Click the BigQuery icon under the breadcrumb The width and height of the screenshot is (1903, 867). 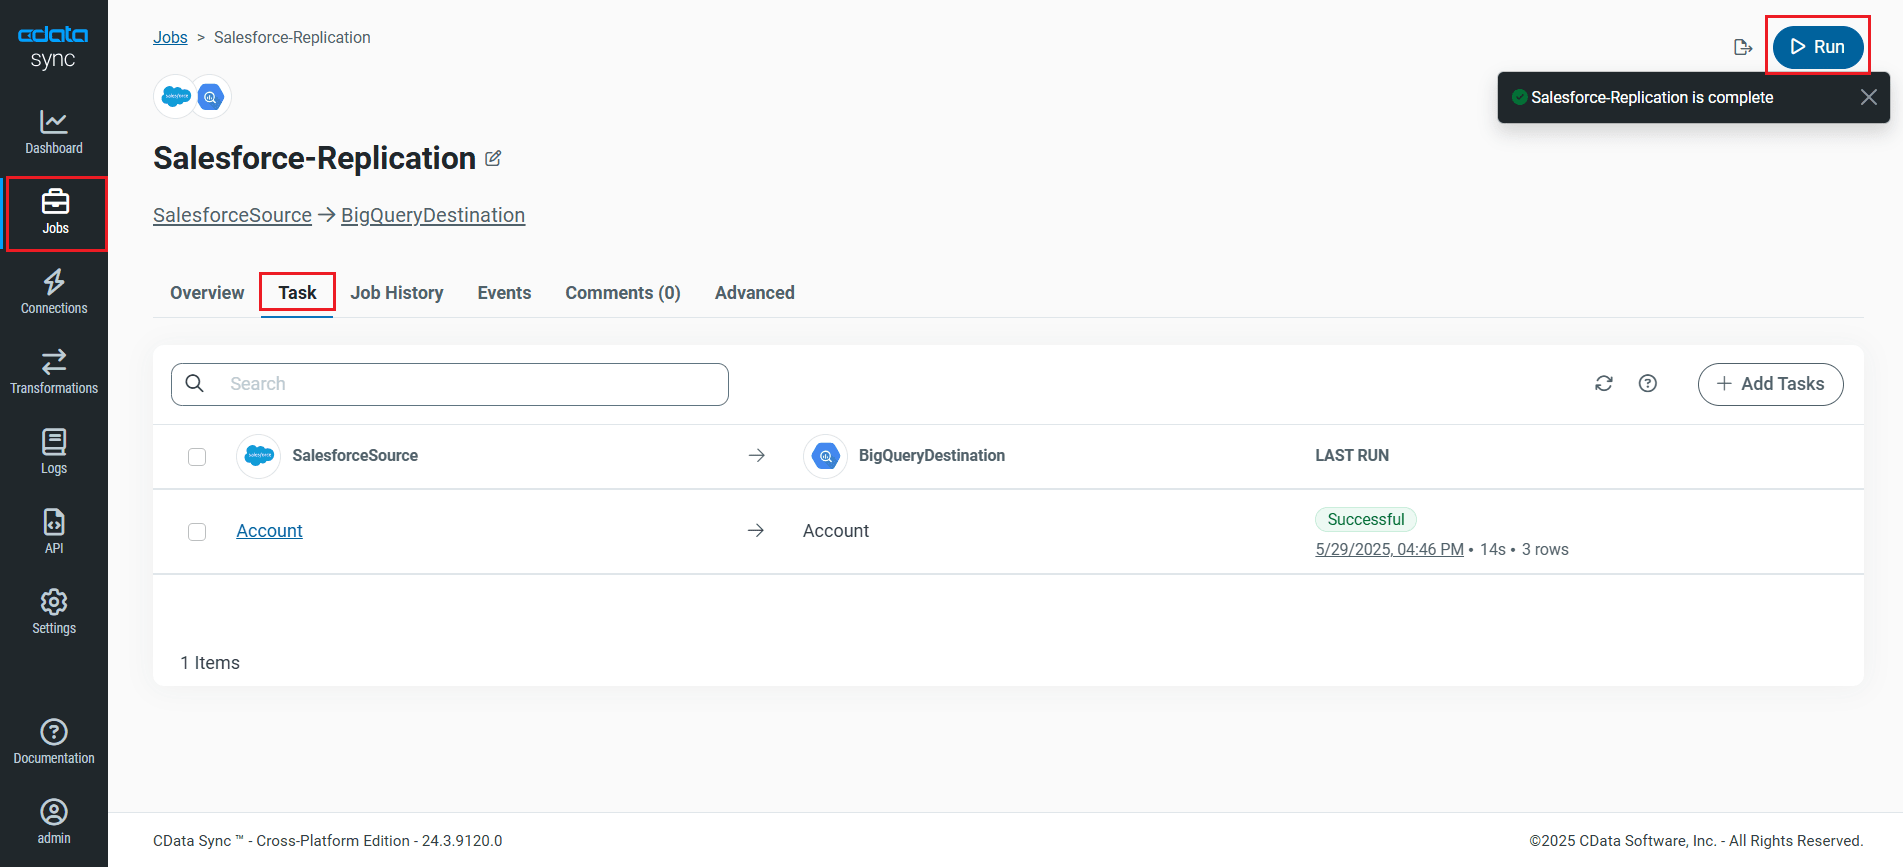point(210,97)
